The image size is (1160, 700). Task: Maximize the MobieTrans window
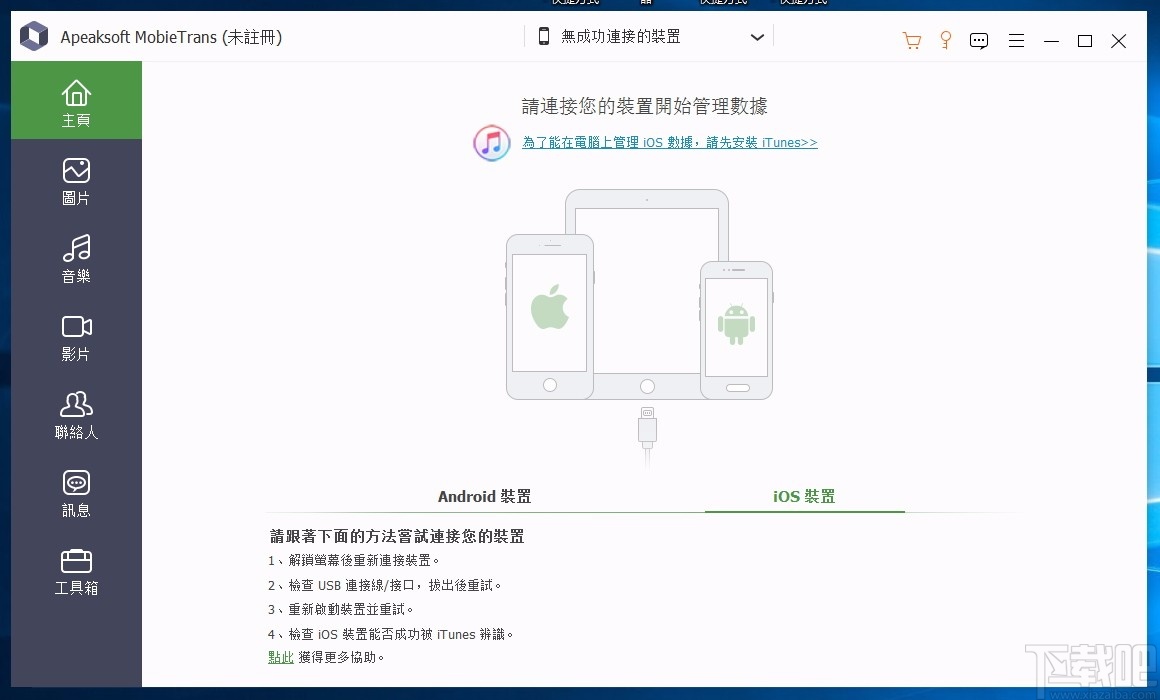(x=1085, y=41)
